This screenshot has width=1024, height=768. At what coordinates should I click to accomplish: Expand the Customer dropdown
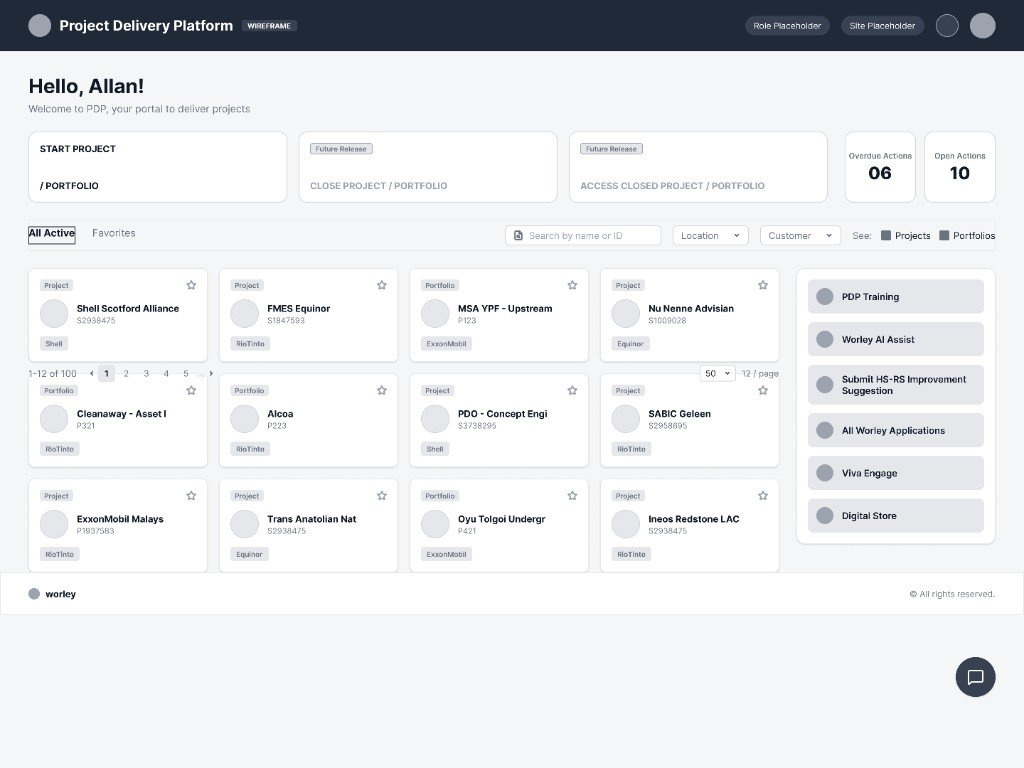coord(800,236)
